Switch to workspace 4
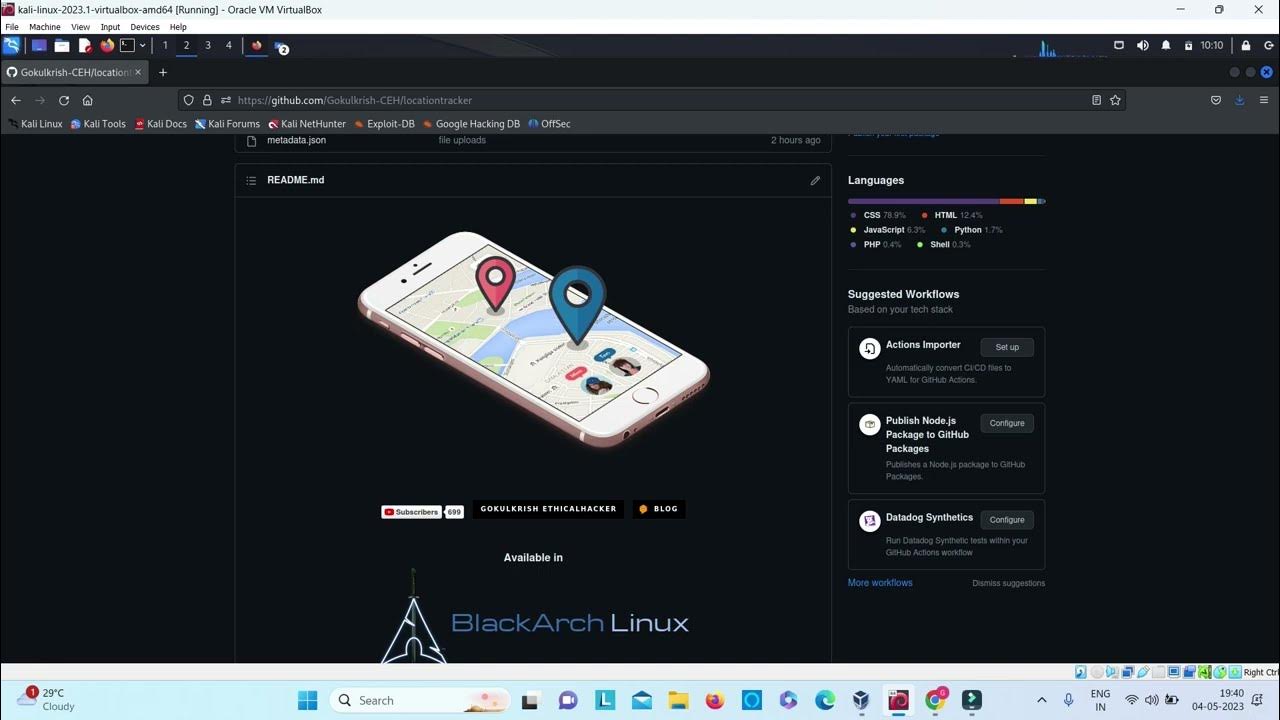Viewport: 1280px width, 720px height. pyautogui.click(x=229, y=46)
